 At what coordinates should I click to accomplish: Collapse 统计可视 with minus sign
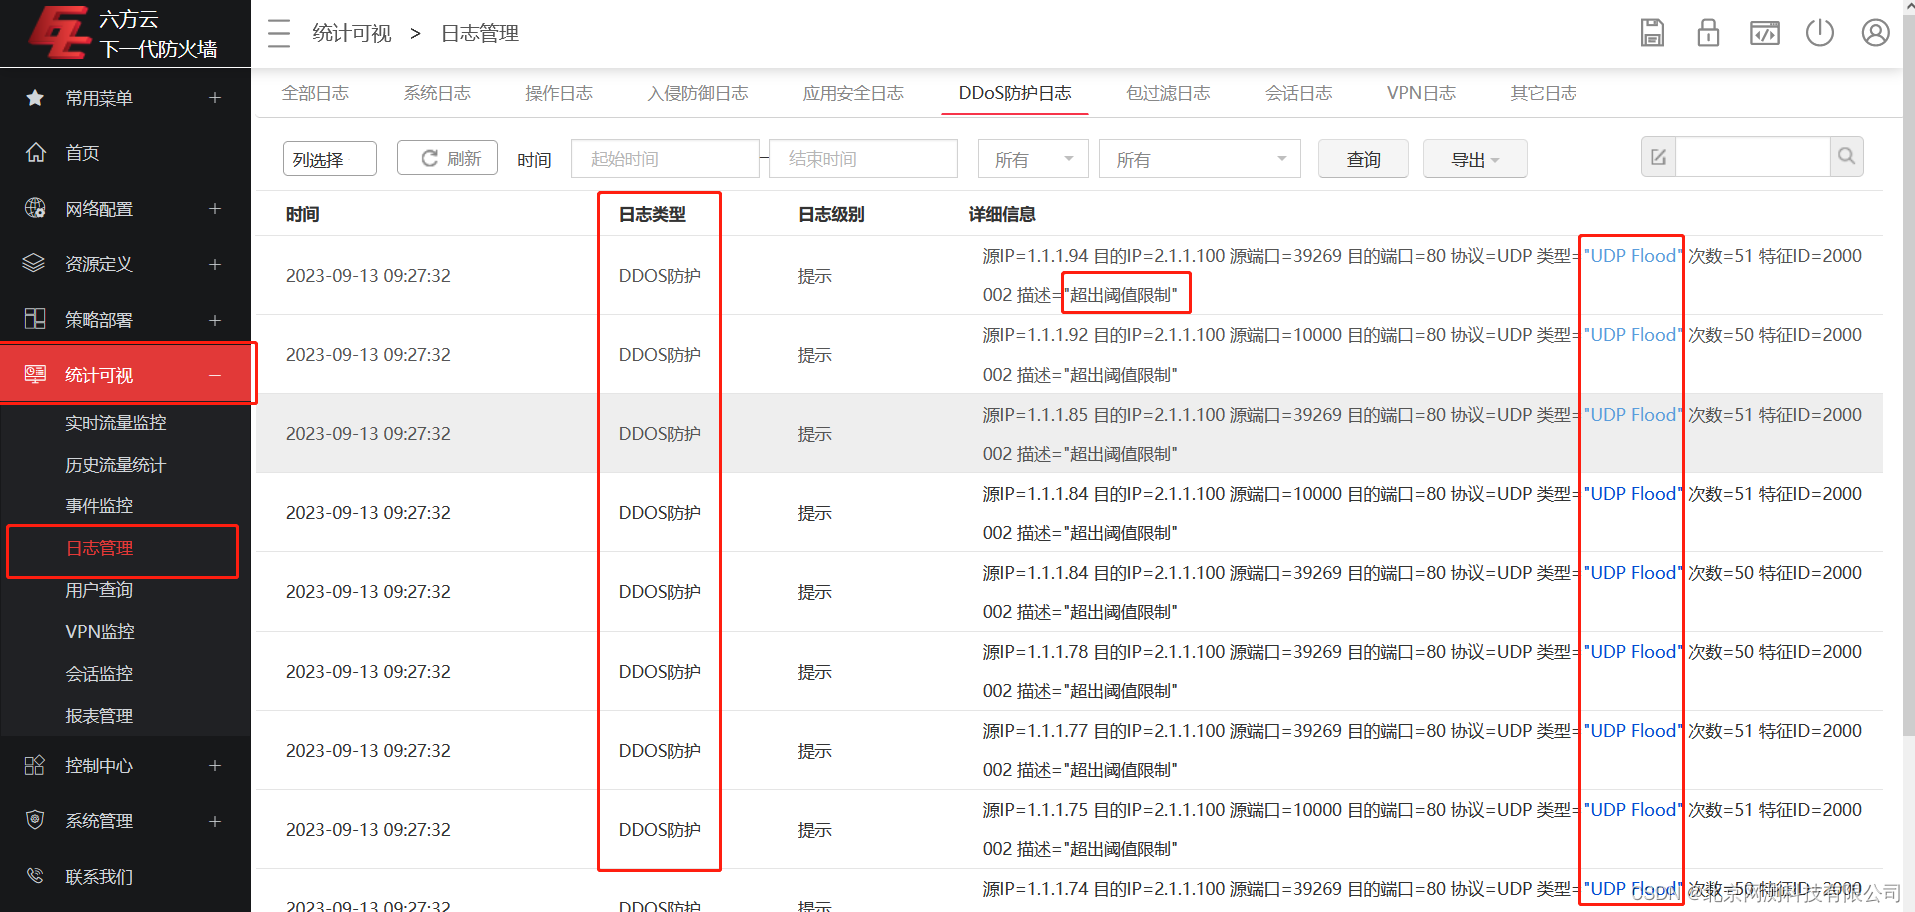(x=215, y=375)
